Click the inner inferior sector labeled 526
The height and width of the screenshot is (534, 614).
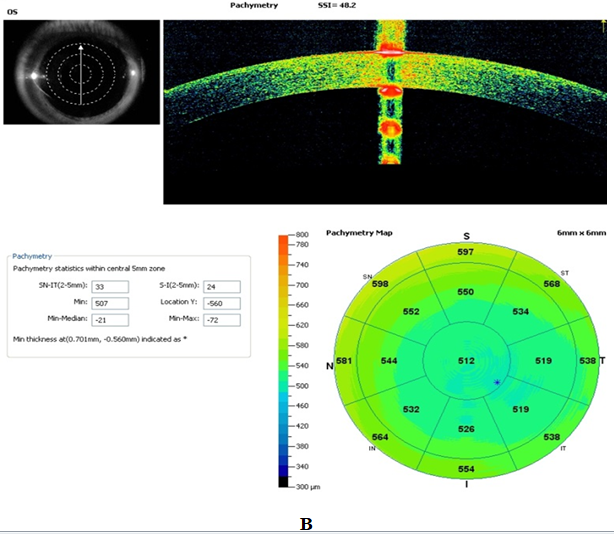[465, 429]
